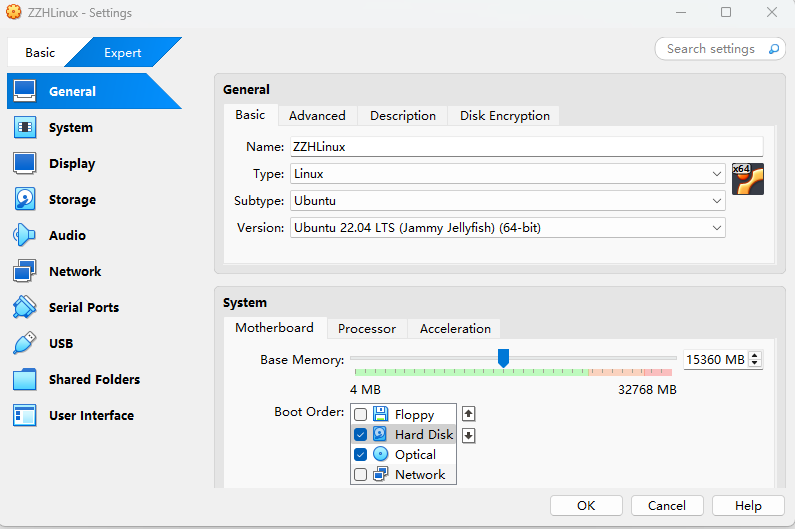Open the Serial Ports connector icon
795x529 pixels.
pos(24,307)
